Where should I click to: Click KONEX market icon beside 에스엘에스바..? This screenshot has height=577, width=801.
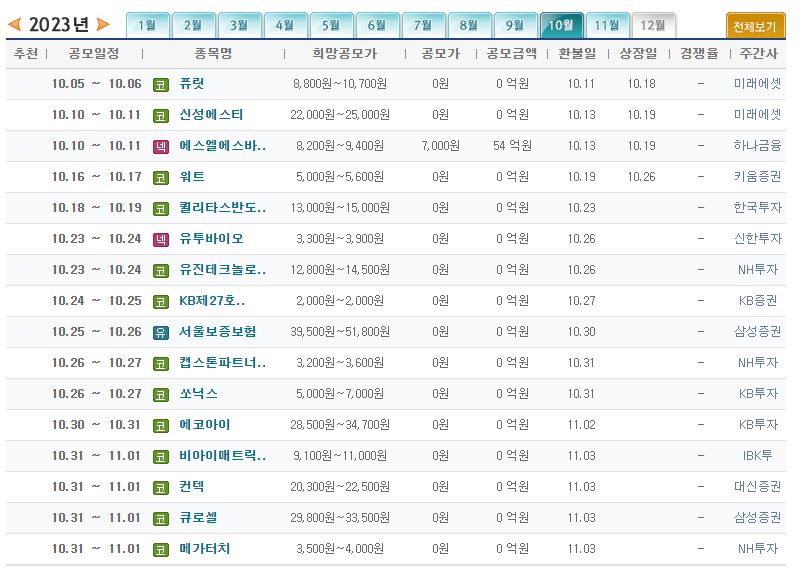[161, 147]
